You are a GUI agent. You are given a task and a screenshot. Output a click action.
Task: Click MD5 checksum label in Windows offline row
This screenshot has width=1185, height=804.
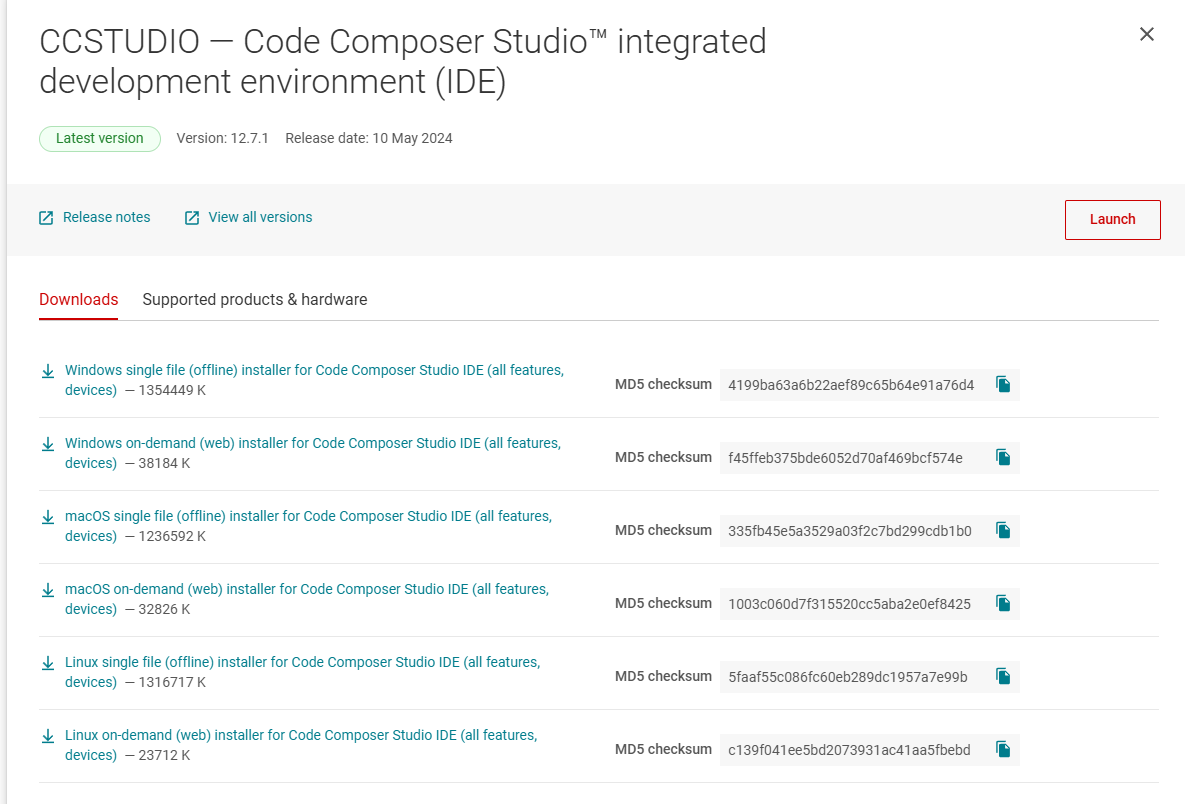coord(663,384)
